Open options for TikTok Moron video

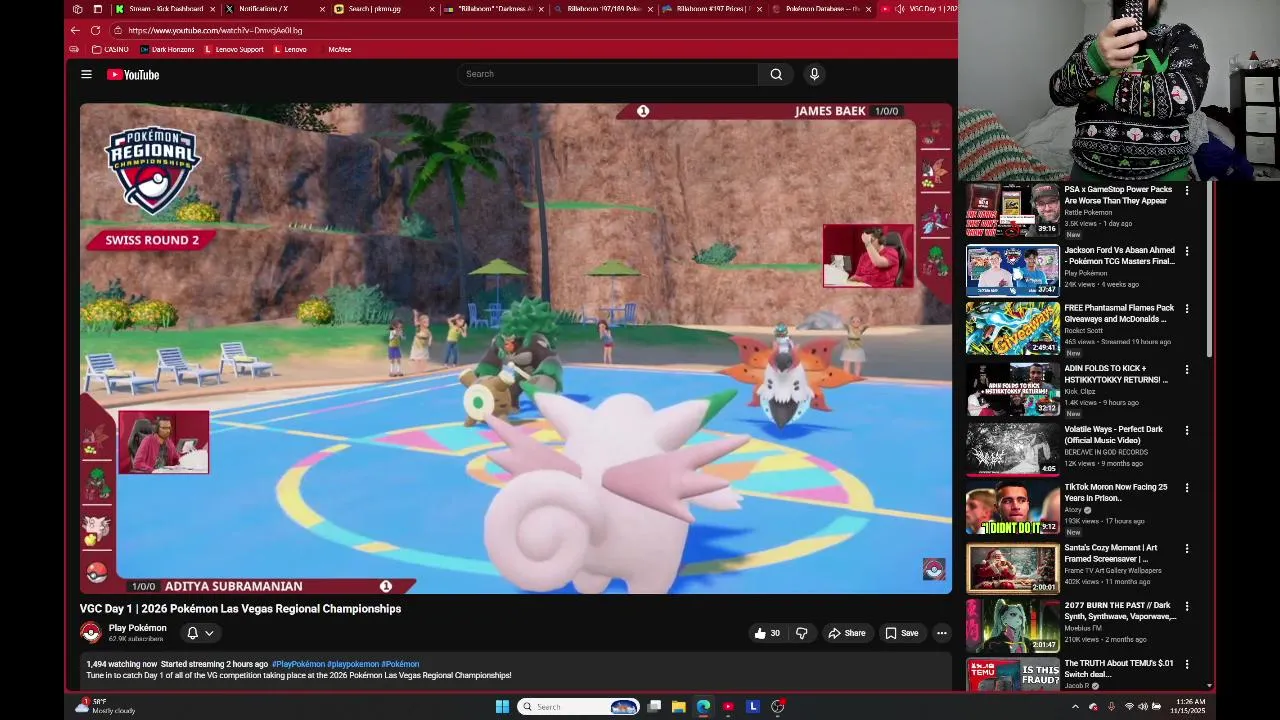click(1187, 488)
